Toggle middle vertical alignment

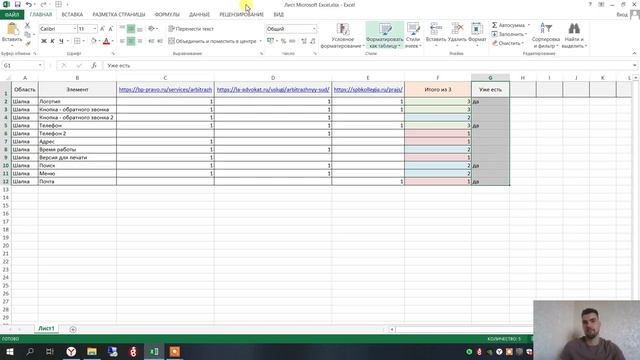point(131,29)
